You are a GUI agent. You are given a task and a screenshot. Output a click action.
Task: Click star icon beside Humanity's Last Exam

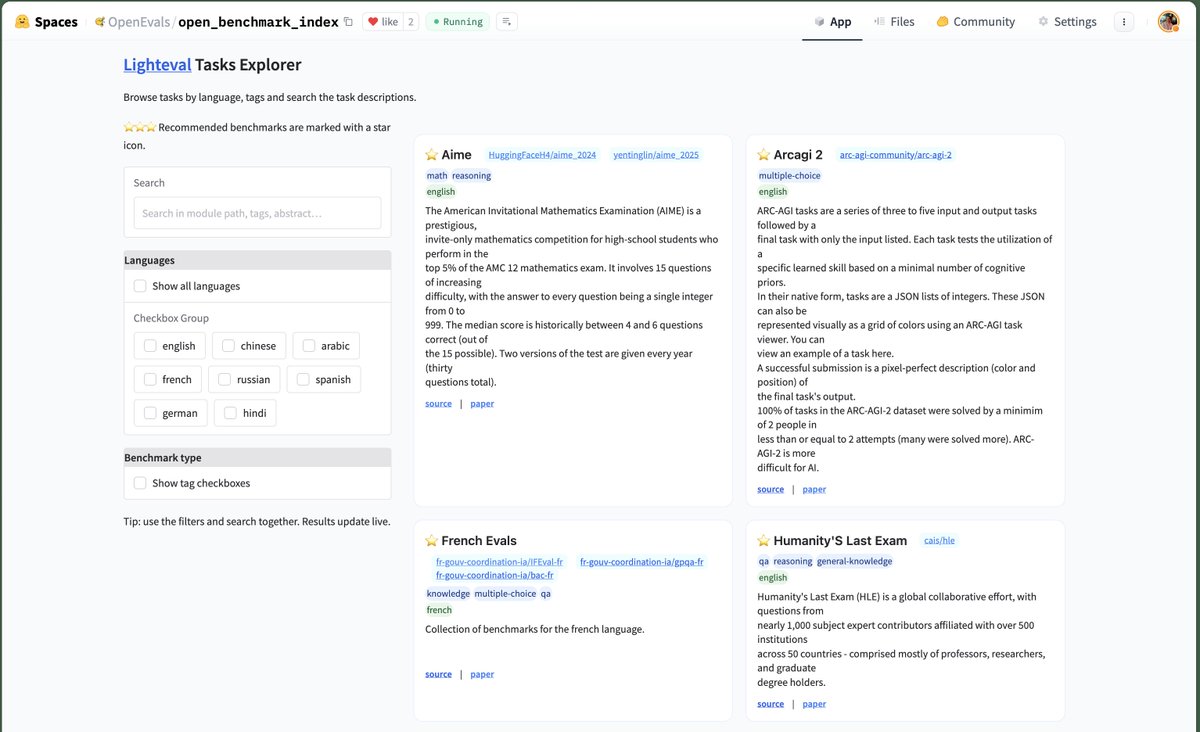(x=764, y=541)
